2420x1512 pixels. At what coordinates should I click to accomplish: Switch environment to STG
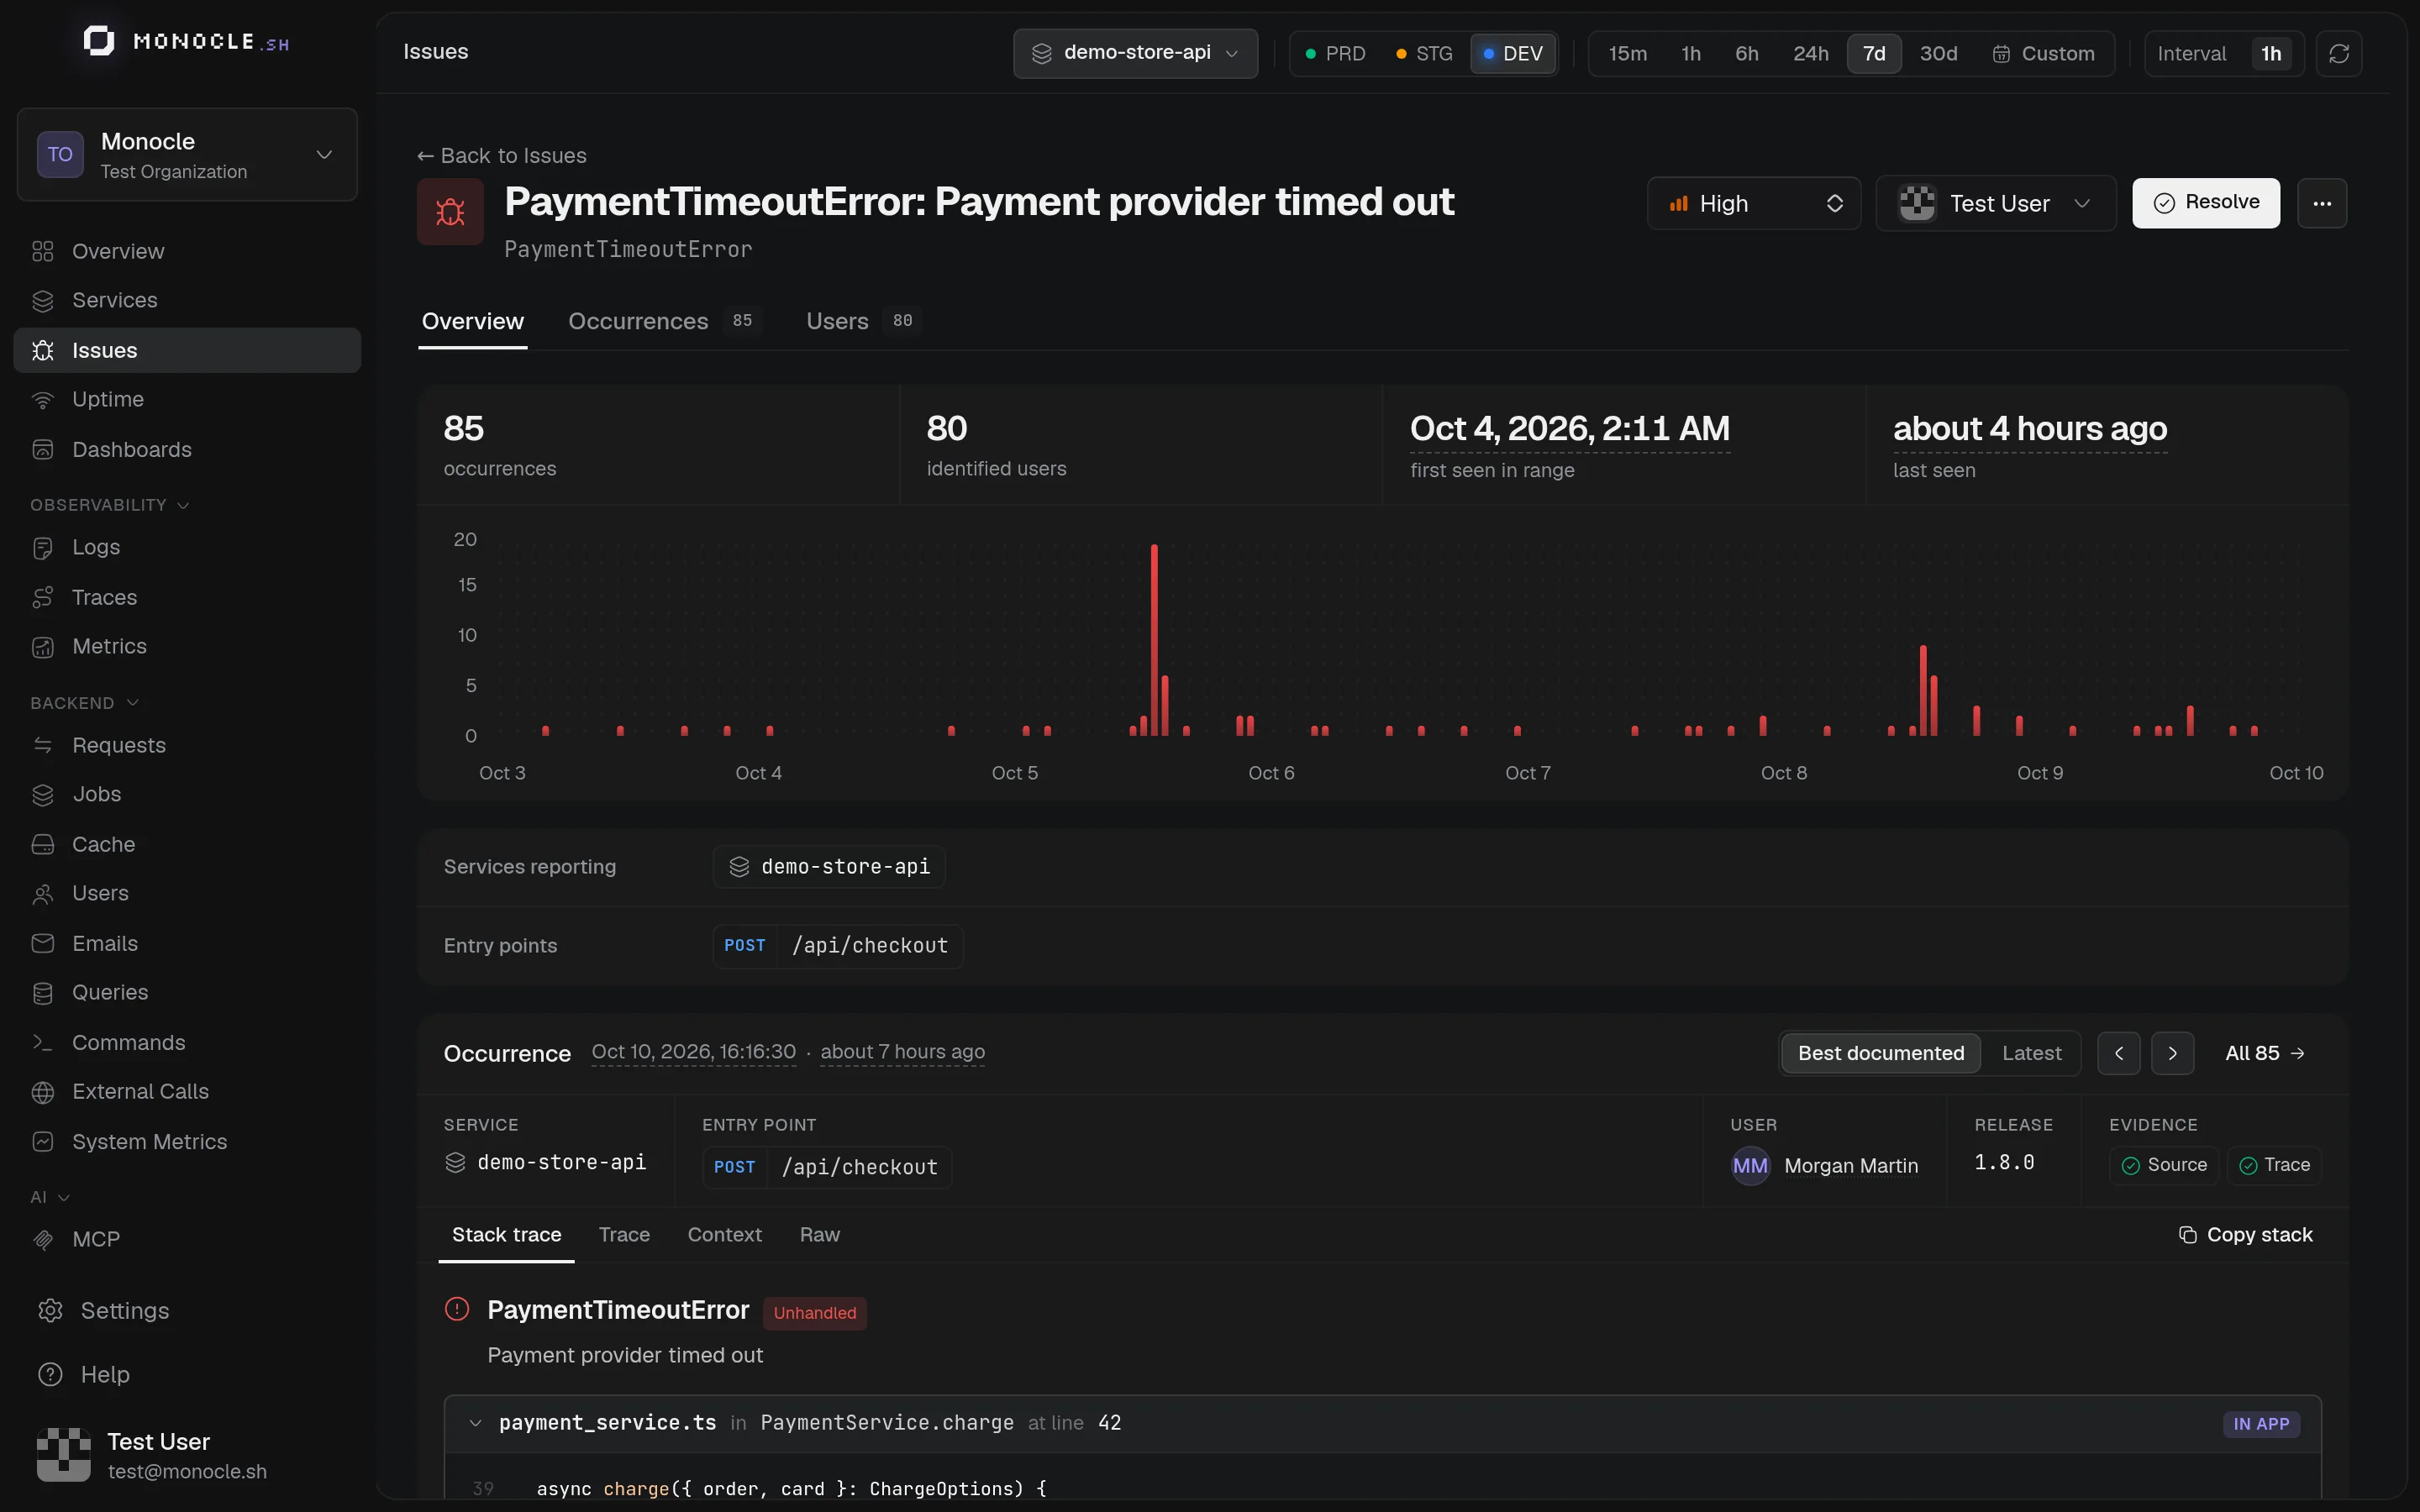[1424, 53]
